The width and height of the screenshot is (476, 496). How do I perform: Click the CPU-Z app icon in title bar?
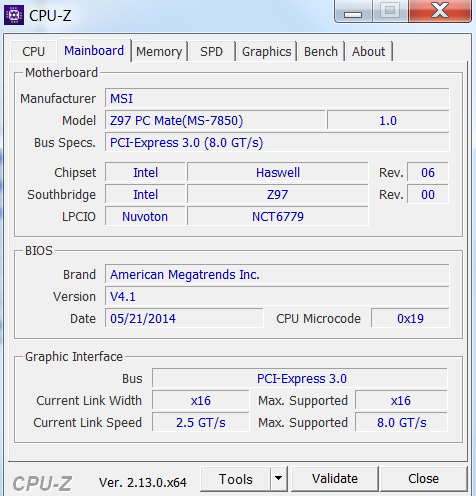click(x=14, y=15)
